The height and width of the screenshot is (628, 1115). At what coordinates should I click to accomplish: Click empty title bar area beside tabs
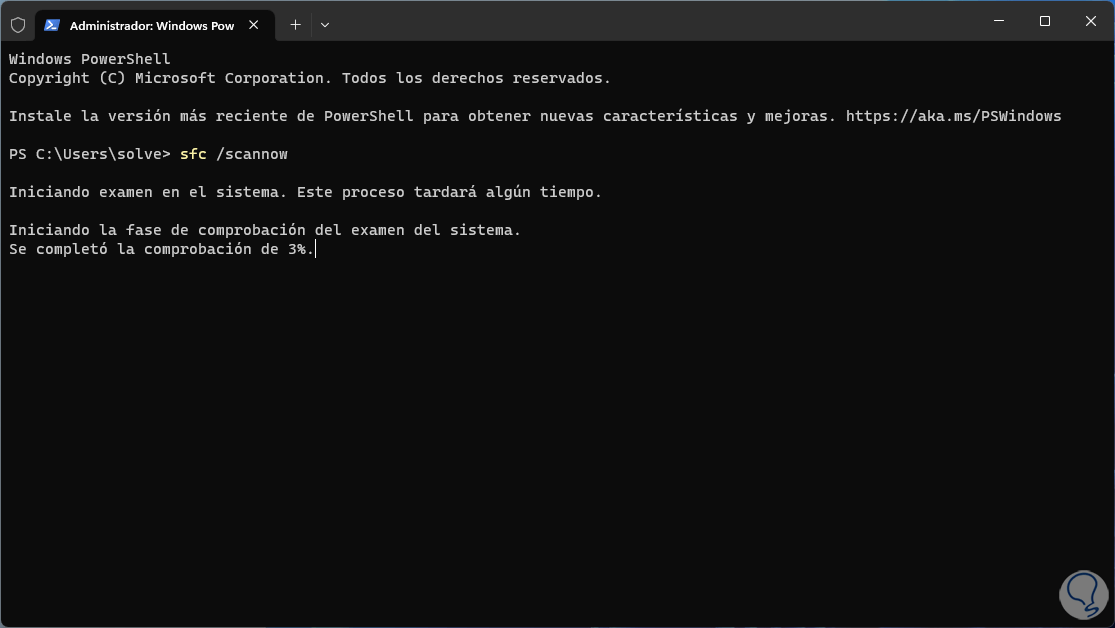(x=650, y=22)
